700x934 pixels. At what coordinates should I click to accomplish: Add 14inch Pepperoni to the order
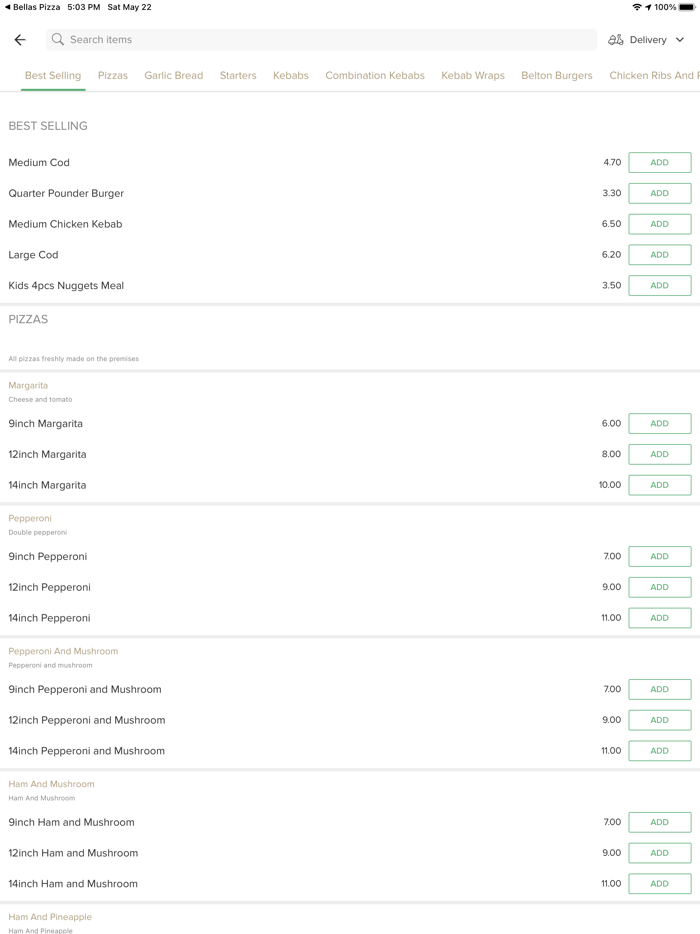[659, 618]
